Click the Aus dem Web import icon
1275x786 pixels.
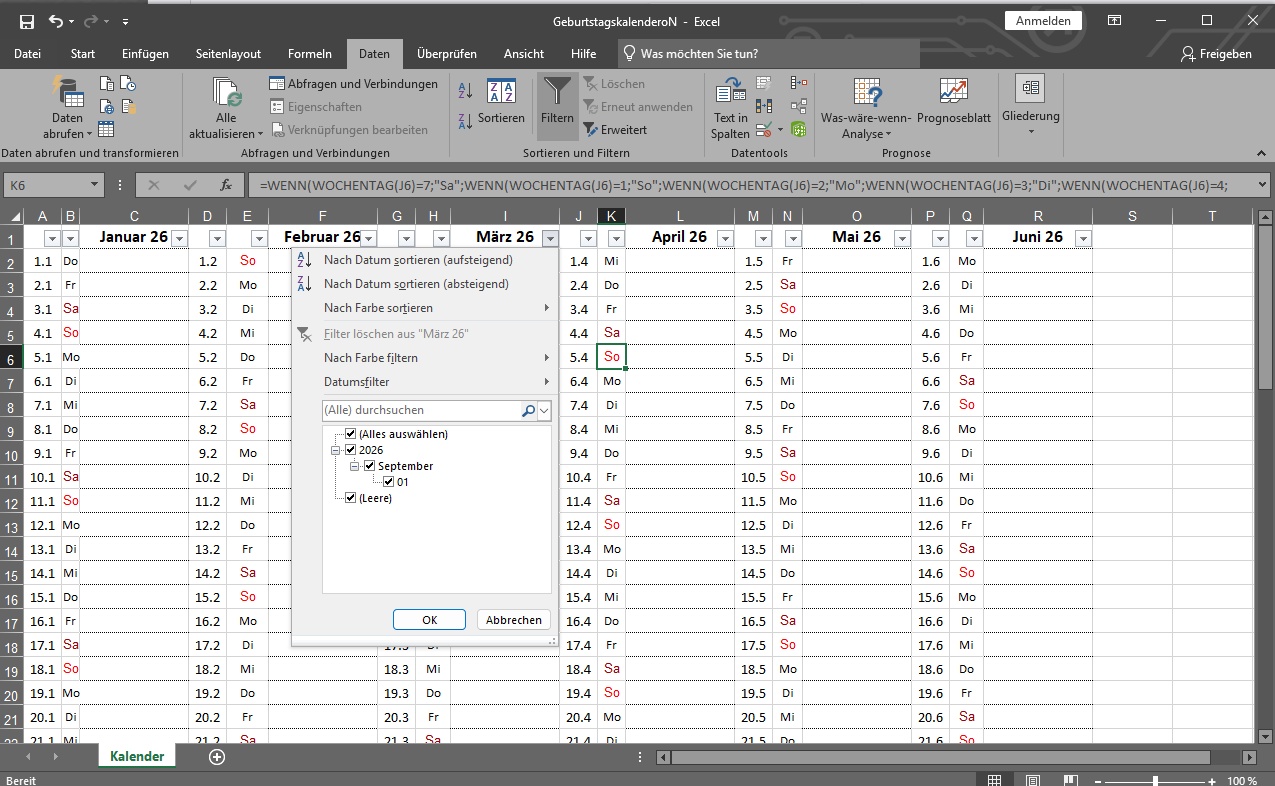coord(107,107)
